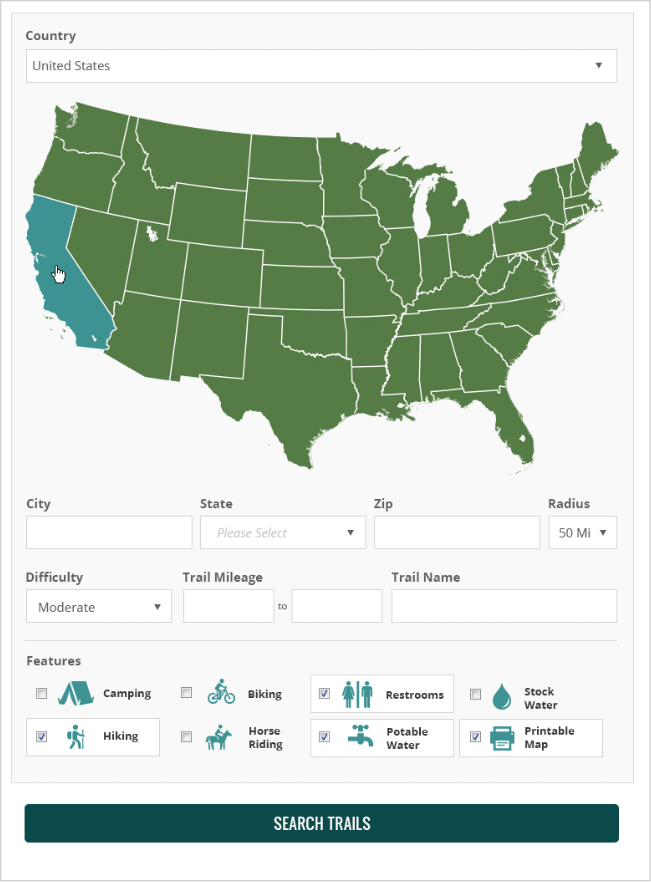Click the Printable Map printer icon
651x882 pixels.
502,739
